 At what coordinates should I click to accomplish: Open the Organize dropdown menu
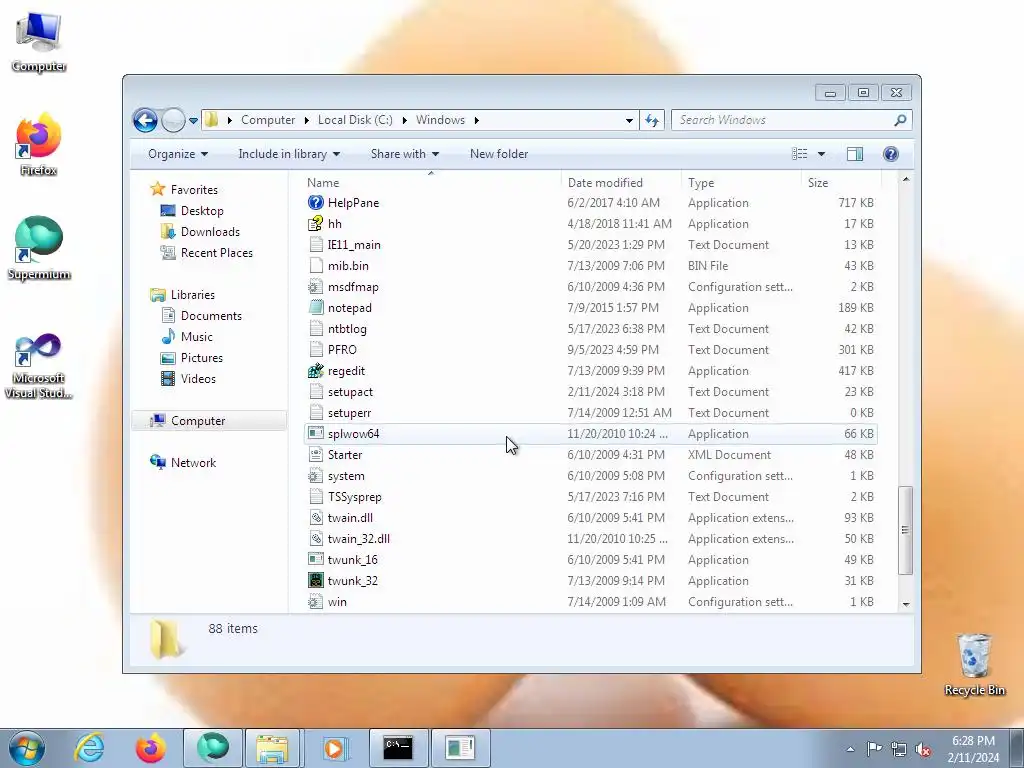(178, 154)
